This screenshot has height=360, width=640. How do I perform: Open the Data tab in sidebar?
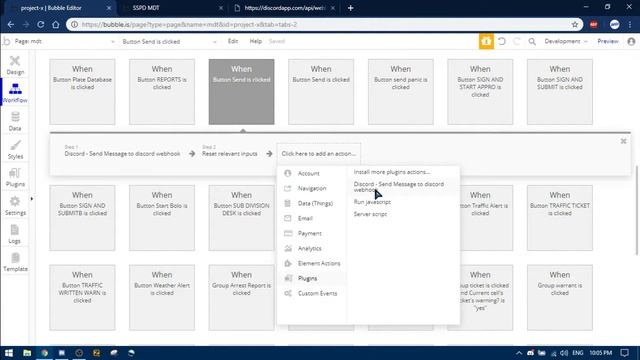point(15,121)
